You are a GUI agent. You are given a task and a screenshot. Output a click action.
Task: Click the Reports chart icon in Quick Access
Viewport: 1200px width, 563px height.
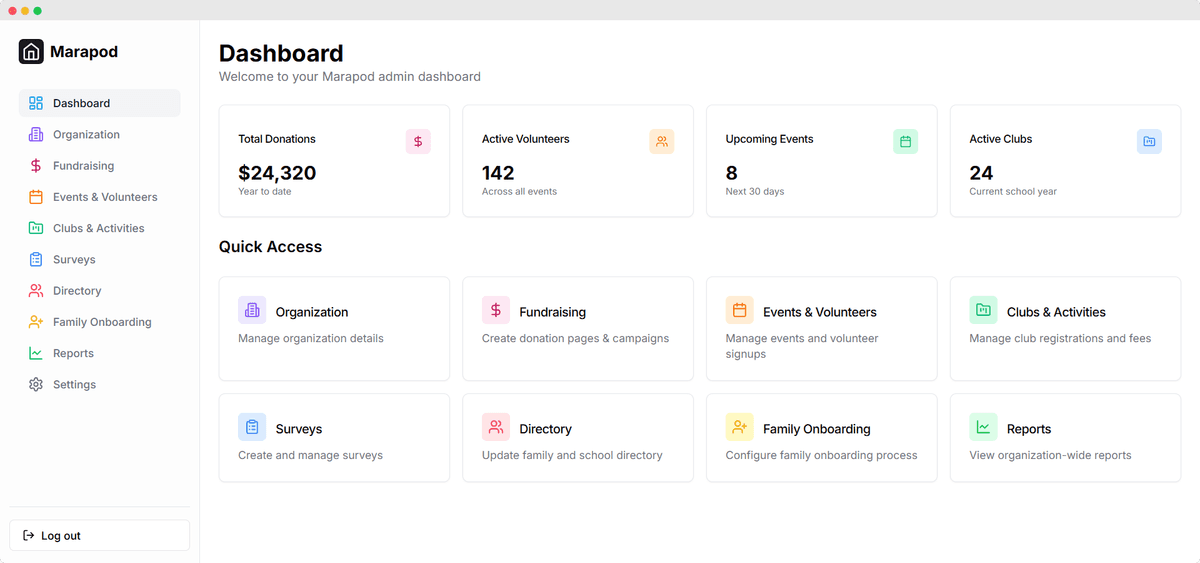tap(983, 428)
